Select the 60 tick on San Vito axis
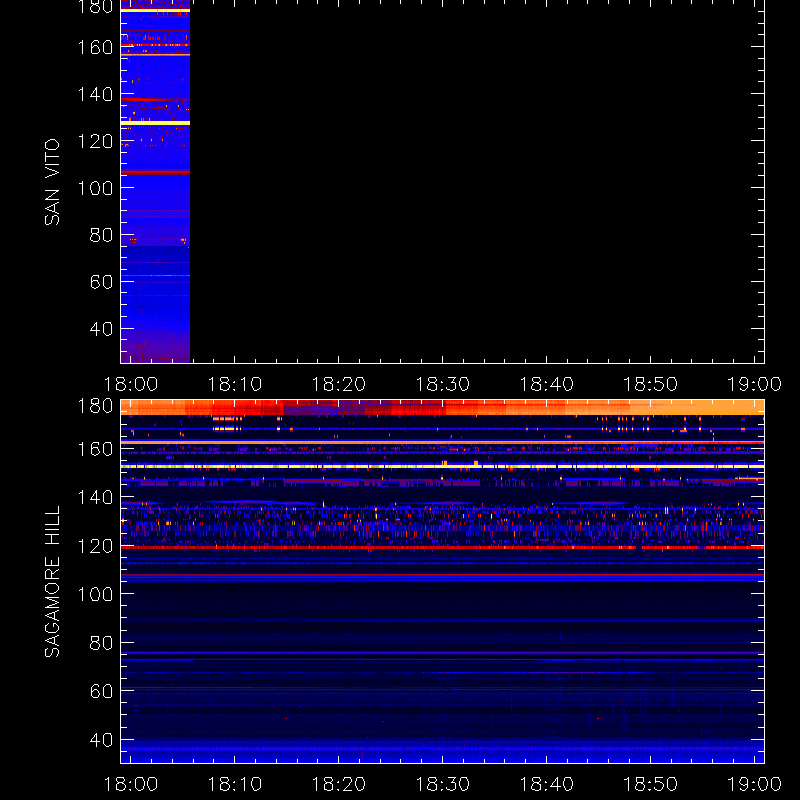The width and height of the screenshot is (800, 800). pyautogui.click(x=101, y=282)
